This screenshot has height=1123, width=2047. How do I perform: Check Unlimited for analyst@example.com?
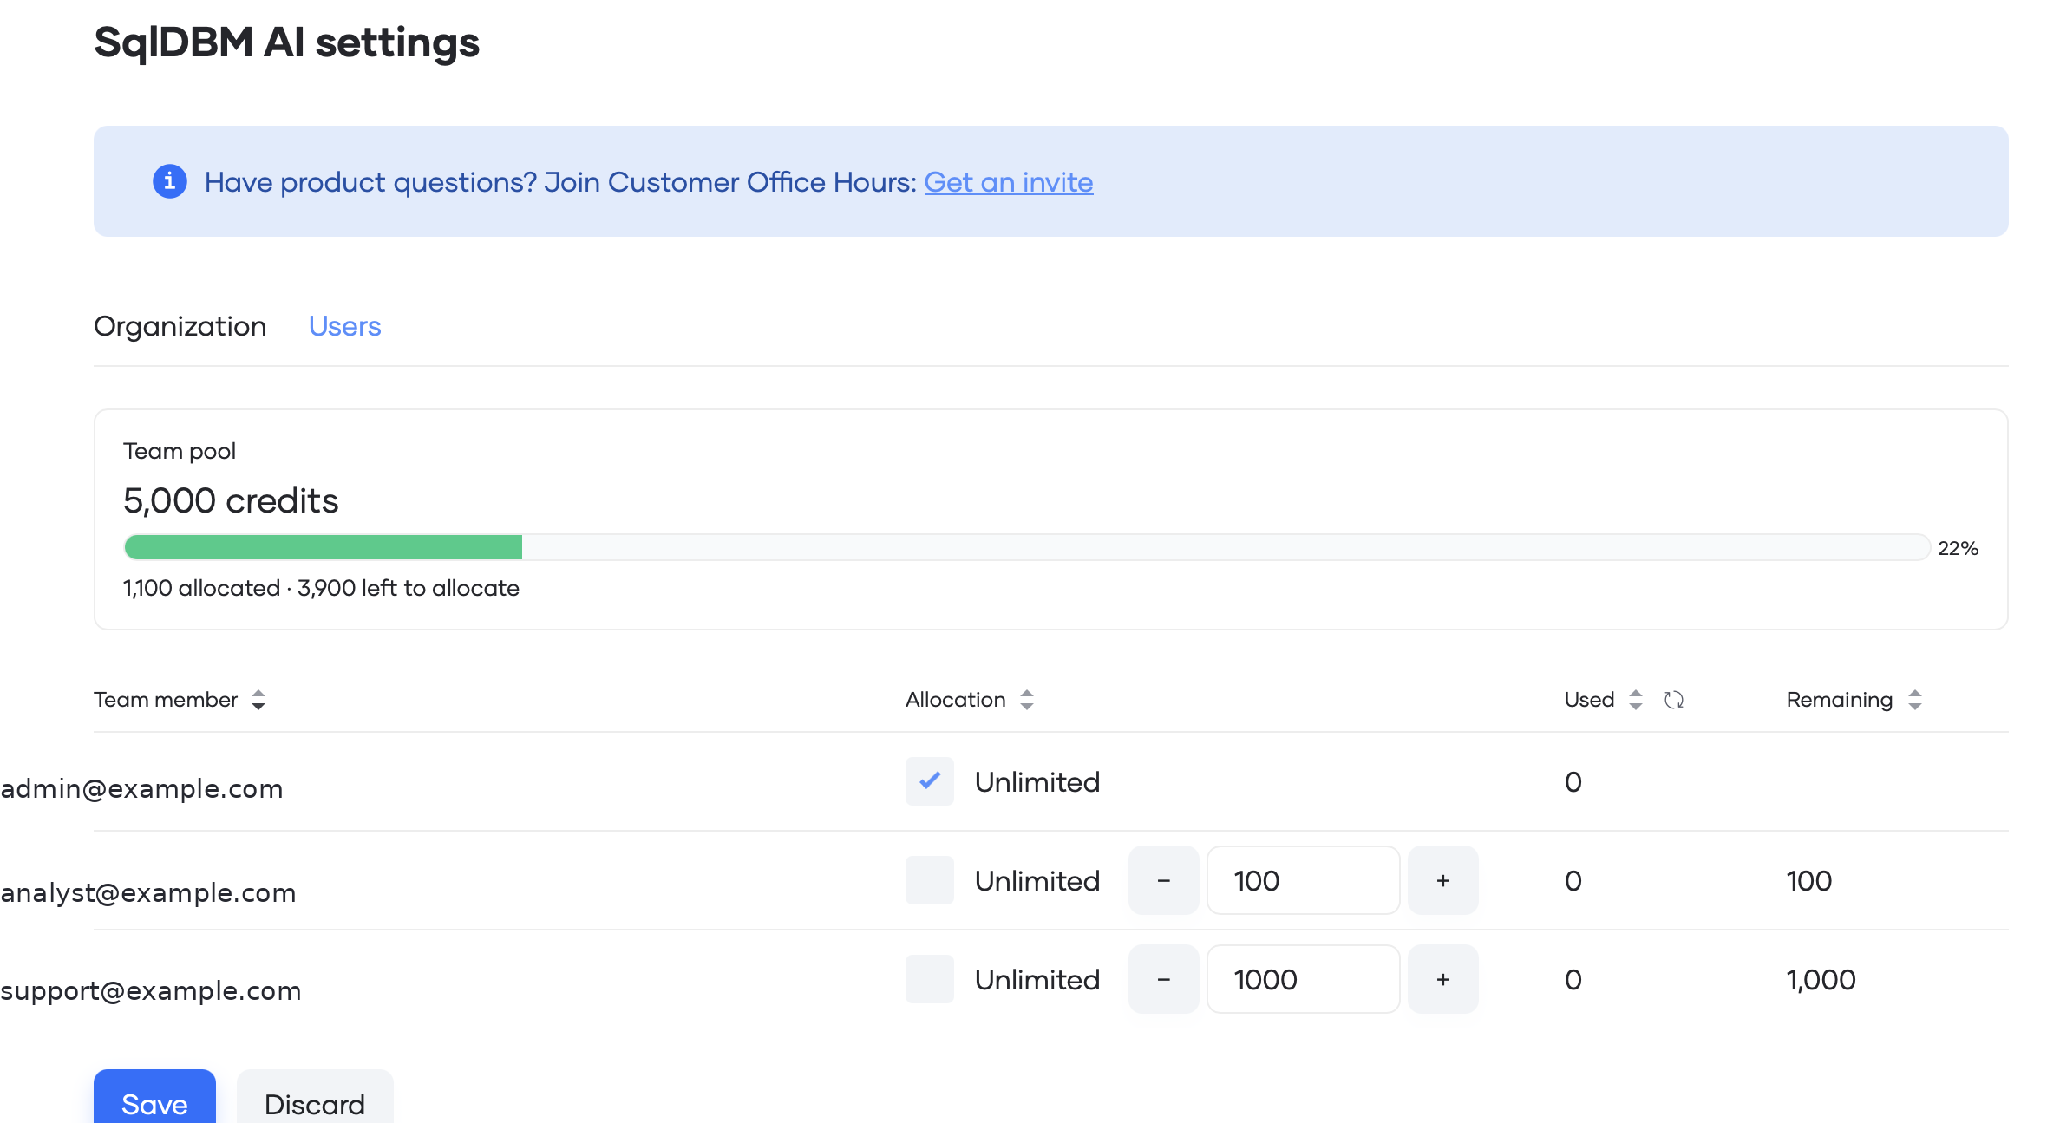point(929,880)
